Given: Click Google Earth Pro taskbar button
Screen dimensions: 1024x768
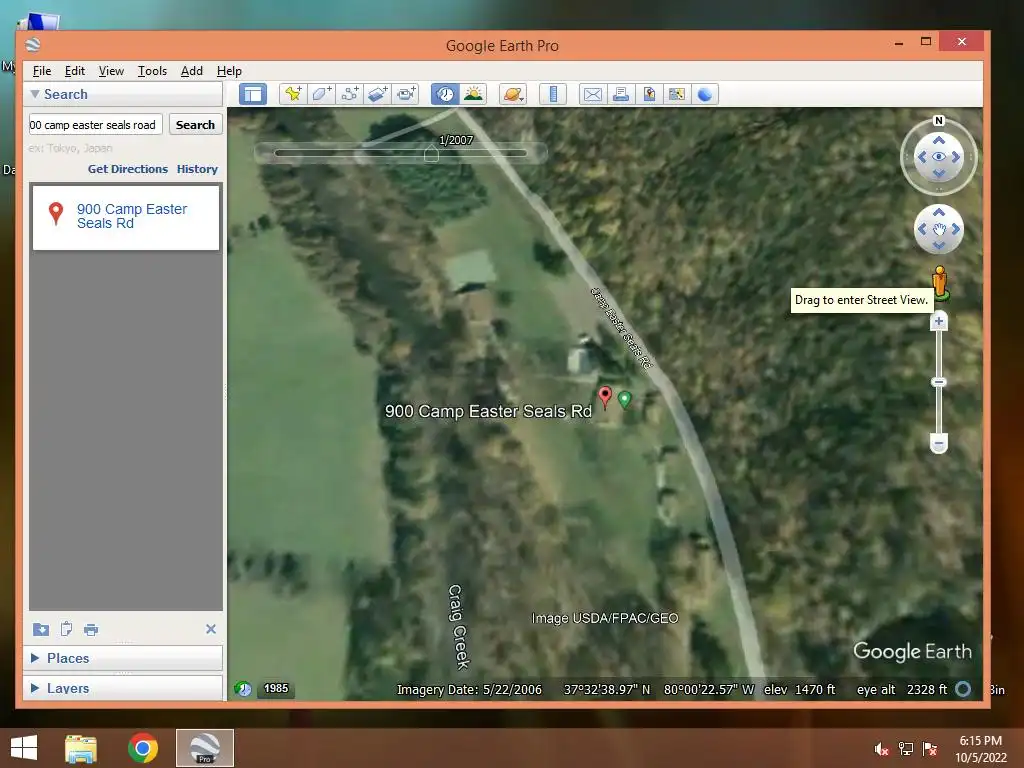Looking at the screenshot, I should 204,748.
